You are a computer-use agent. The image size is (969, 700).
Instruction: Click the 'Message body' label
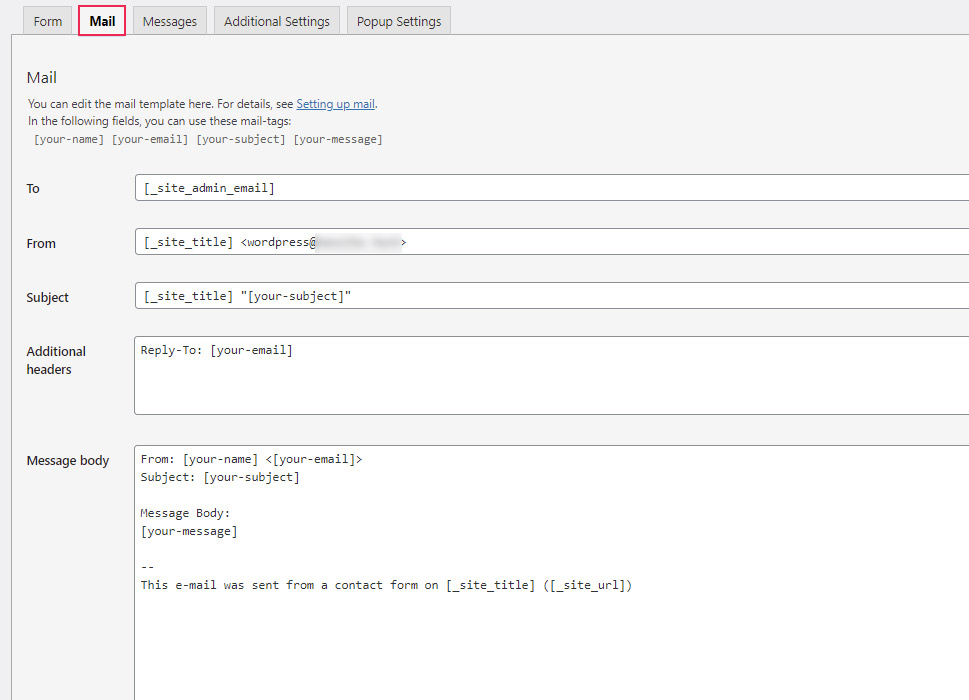coord(68,461)
